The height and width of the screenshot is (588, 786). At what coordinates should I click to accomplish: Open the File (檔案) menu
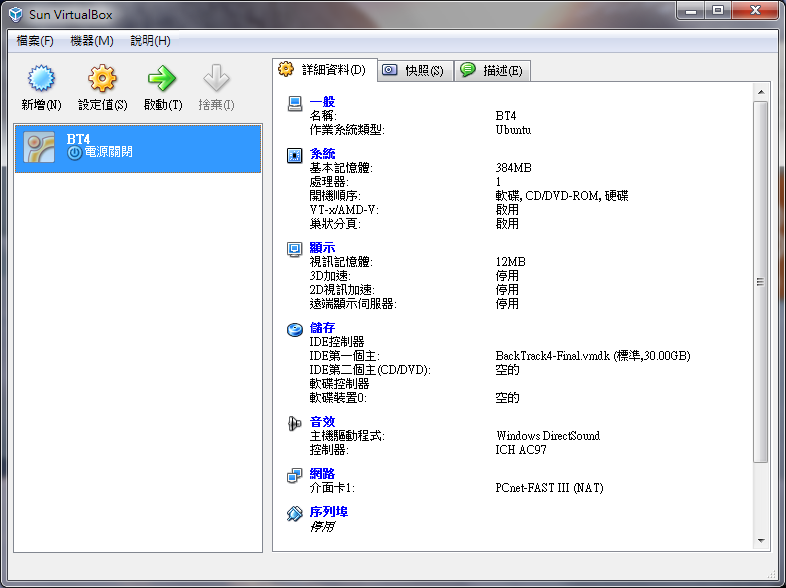coord(35,41)
